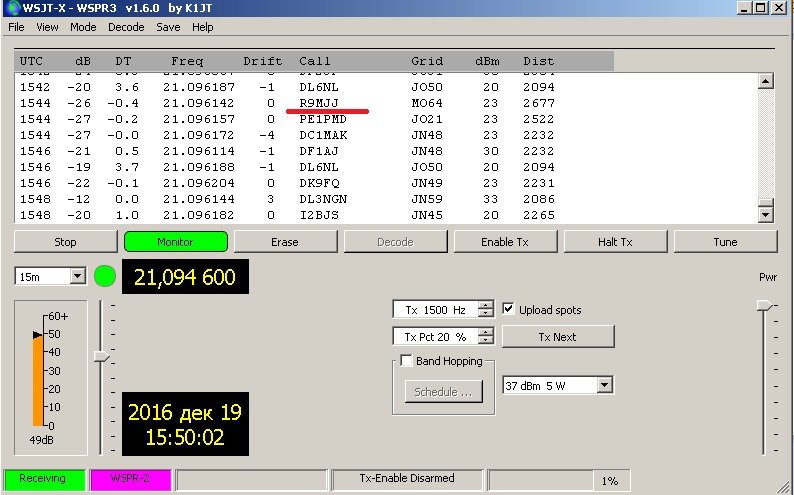Click Enable Tx button
Viewport: 794px width, 495px height.
(x=505, y=242)
